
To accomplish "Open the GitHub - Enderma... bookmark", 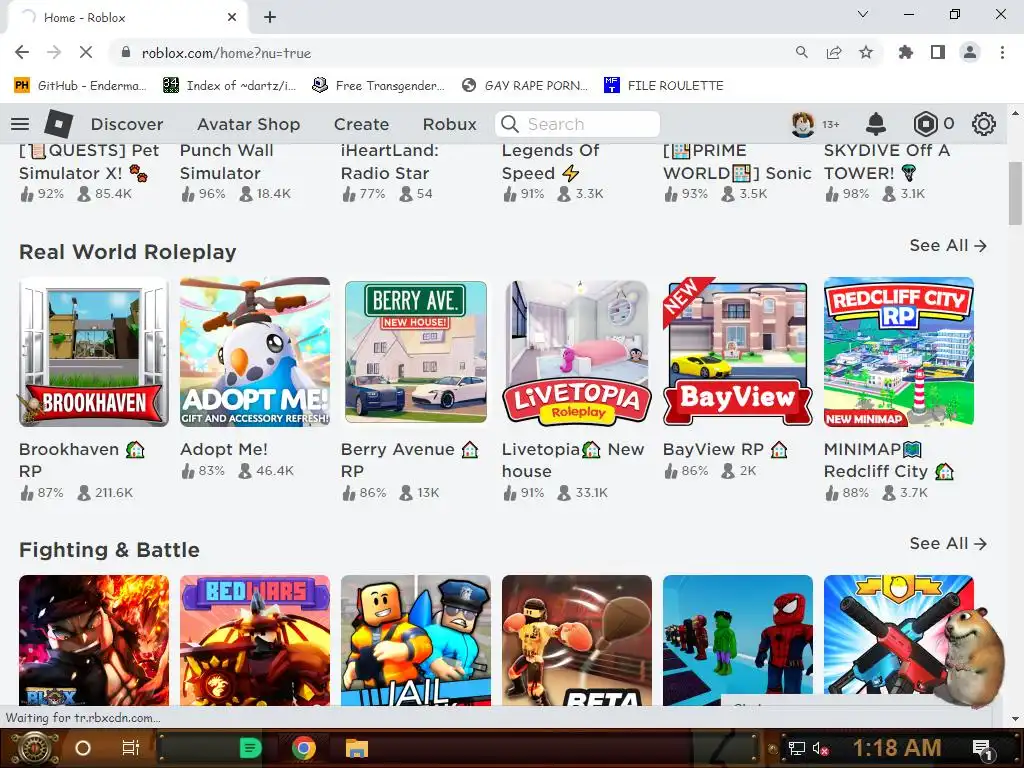I will coord(80,86).
